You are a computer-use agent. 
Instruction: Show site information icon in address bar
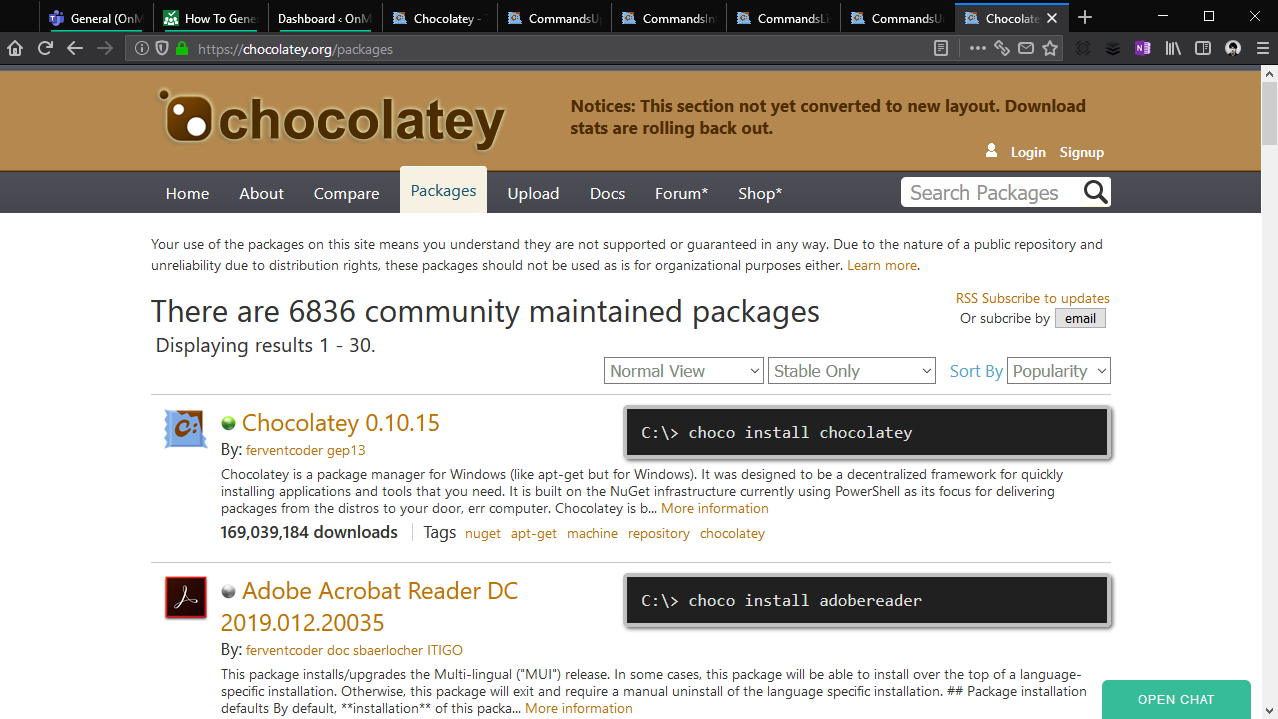(x=143, y=48)
